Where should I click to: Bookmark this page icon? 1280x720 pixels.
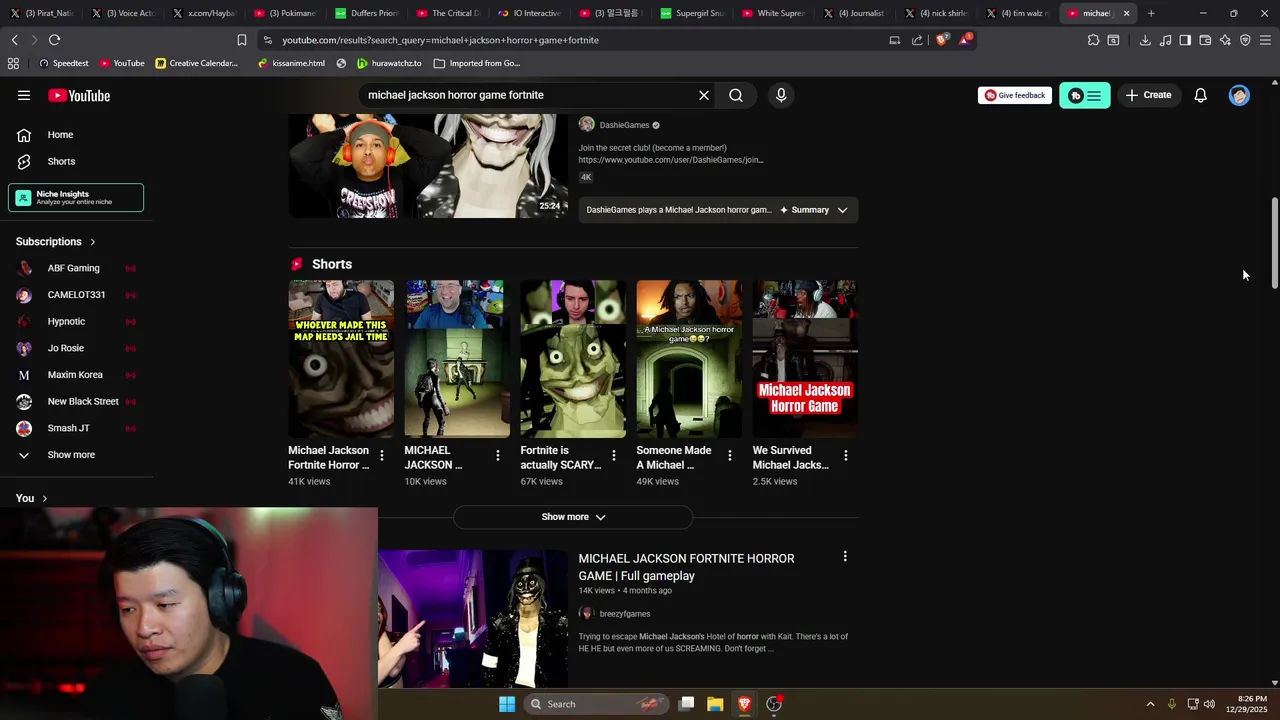pyautogui.click(x=241, y=40)
